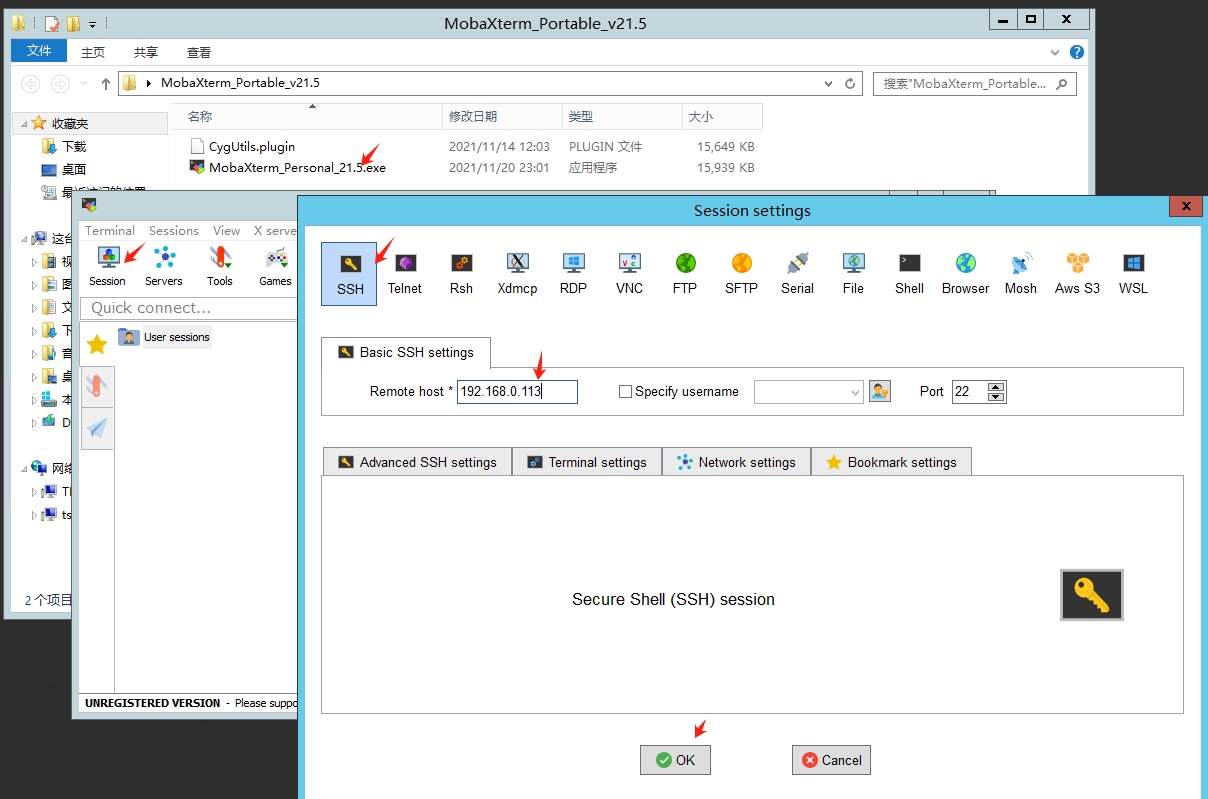Open the Games toolbar icon in MobaXterm
The image size is (1208, 799).
pyautogui.click(x=276, y=266)
